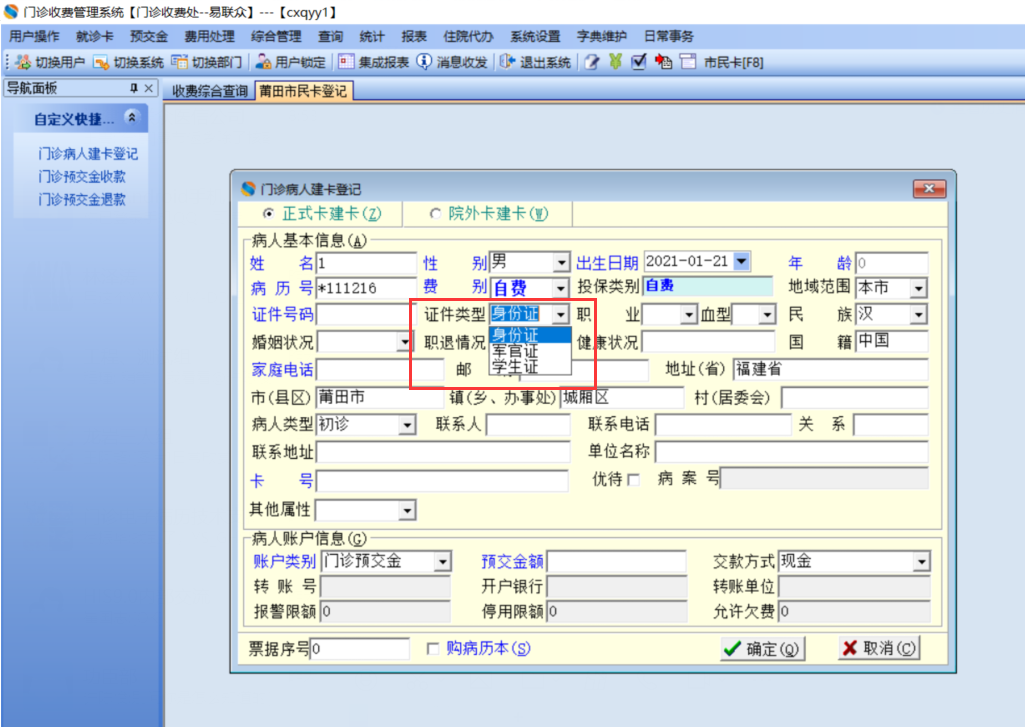
Task: Open the 病人类型 dropdown showing 初诊
Action: 407,425
